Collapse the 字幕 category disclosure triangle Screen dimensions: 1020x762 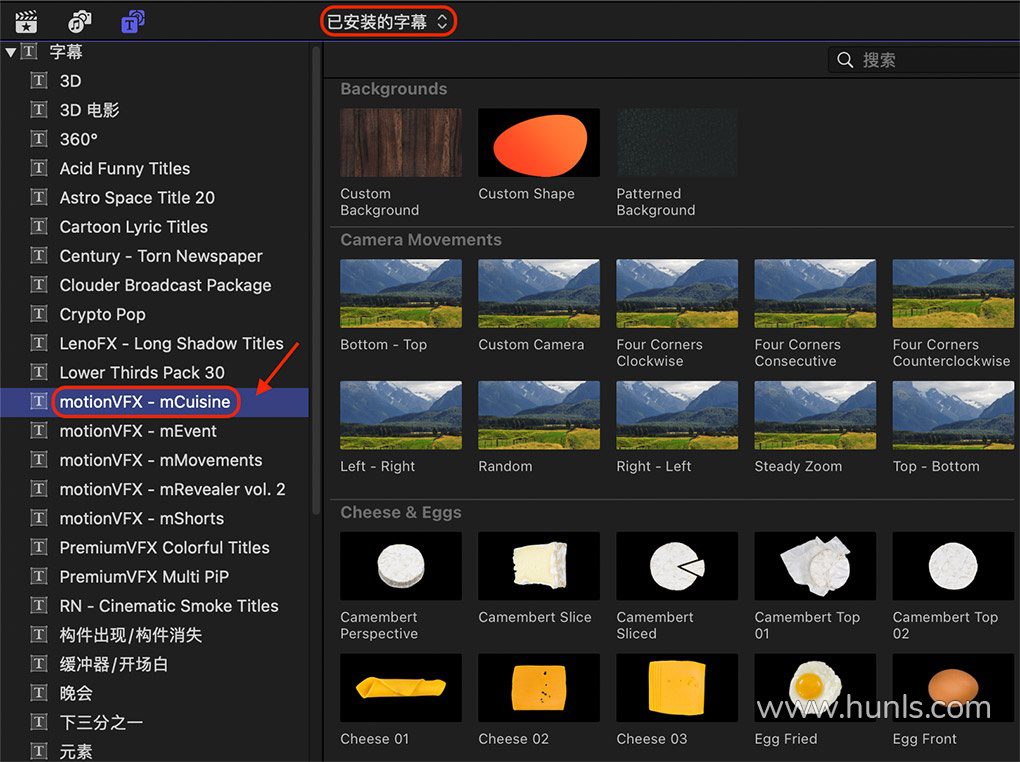[10, 52]
